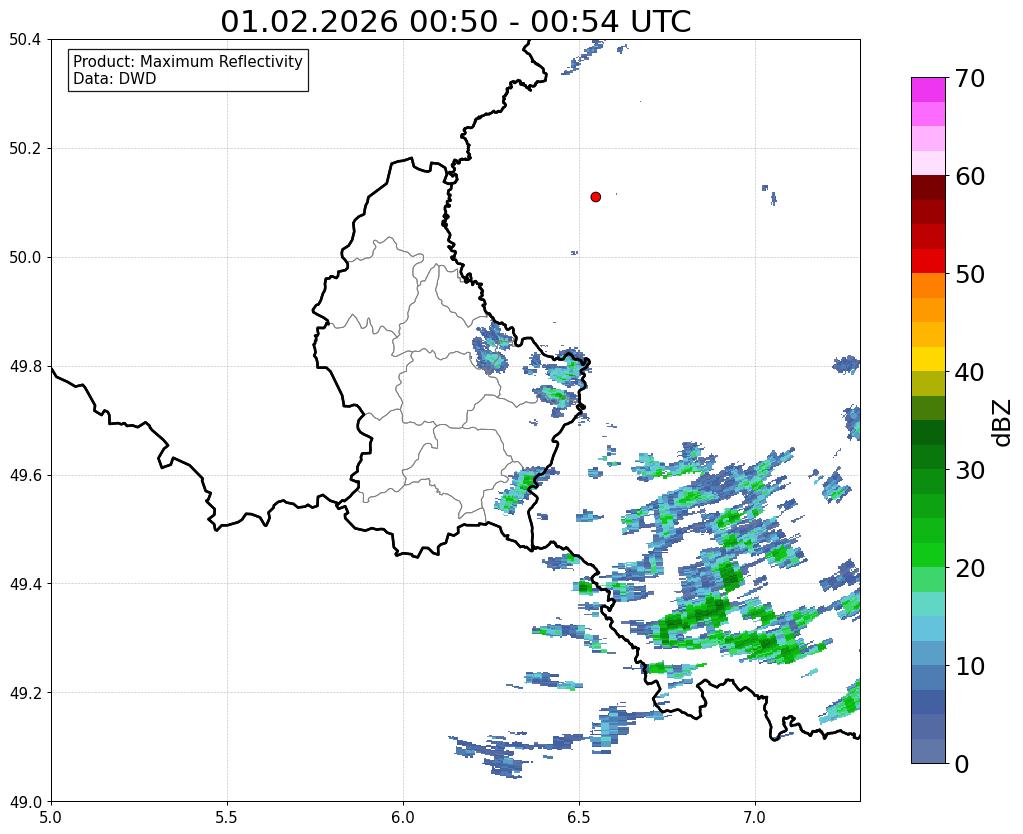Click the 'Data: DWD' text
Screen dimensions: 1023x834
tap(114, 79)
